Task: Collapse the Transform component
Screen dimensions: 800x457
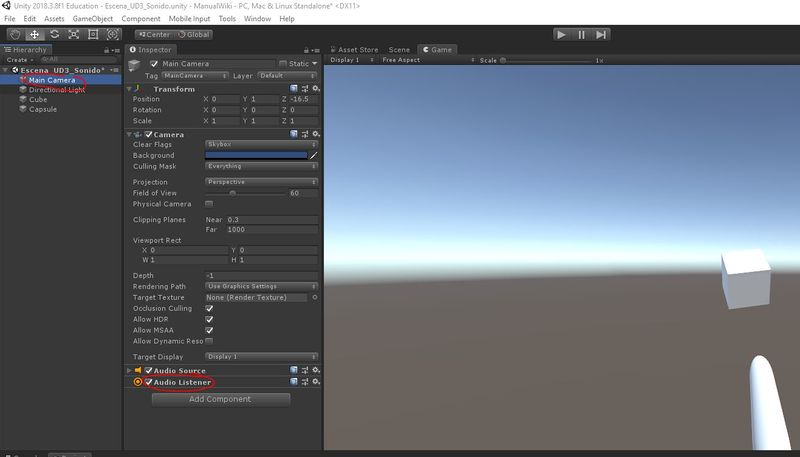Action: tap(129, 89)
